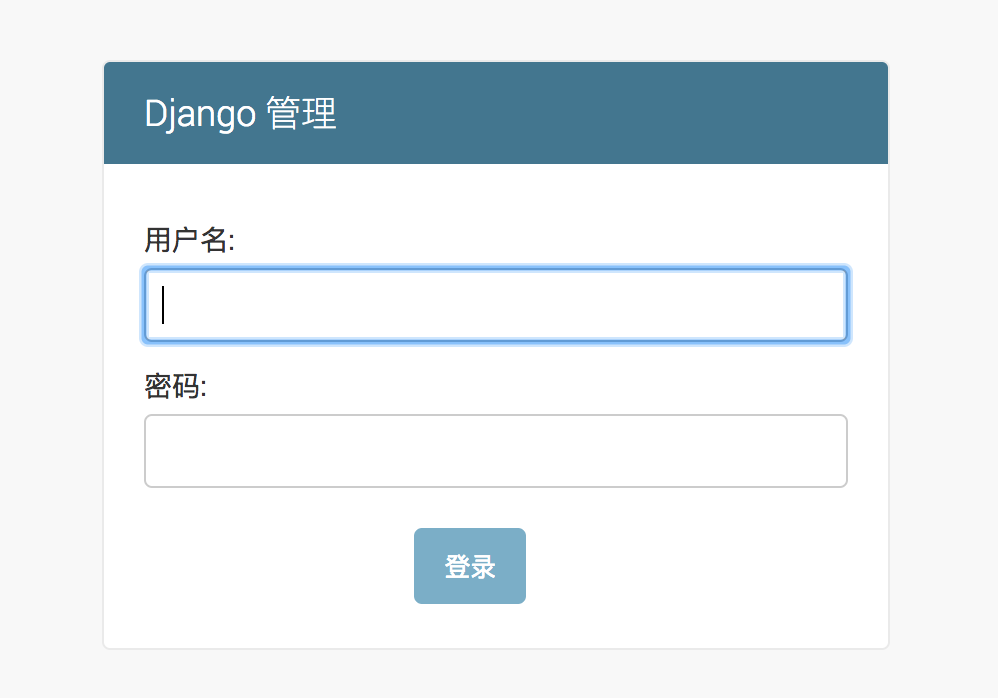Click the 登 character on the login button
Viewport: 998px width, 698px height.
click(x=457, y=567)
